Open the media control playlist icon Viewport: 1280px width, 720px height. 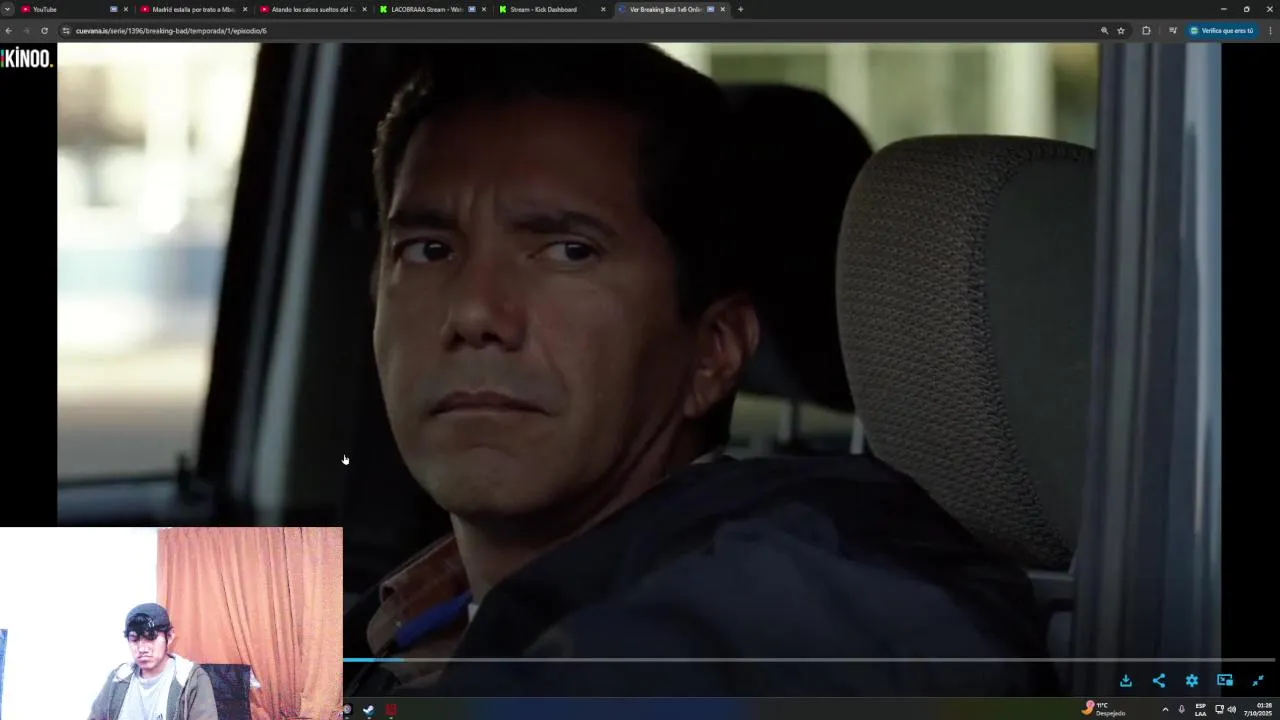1173,31
